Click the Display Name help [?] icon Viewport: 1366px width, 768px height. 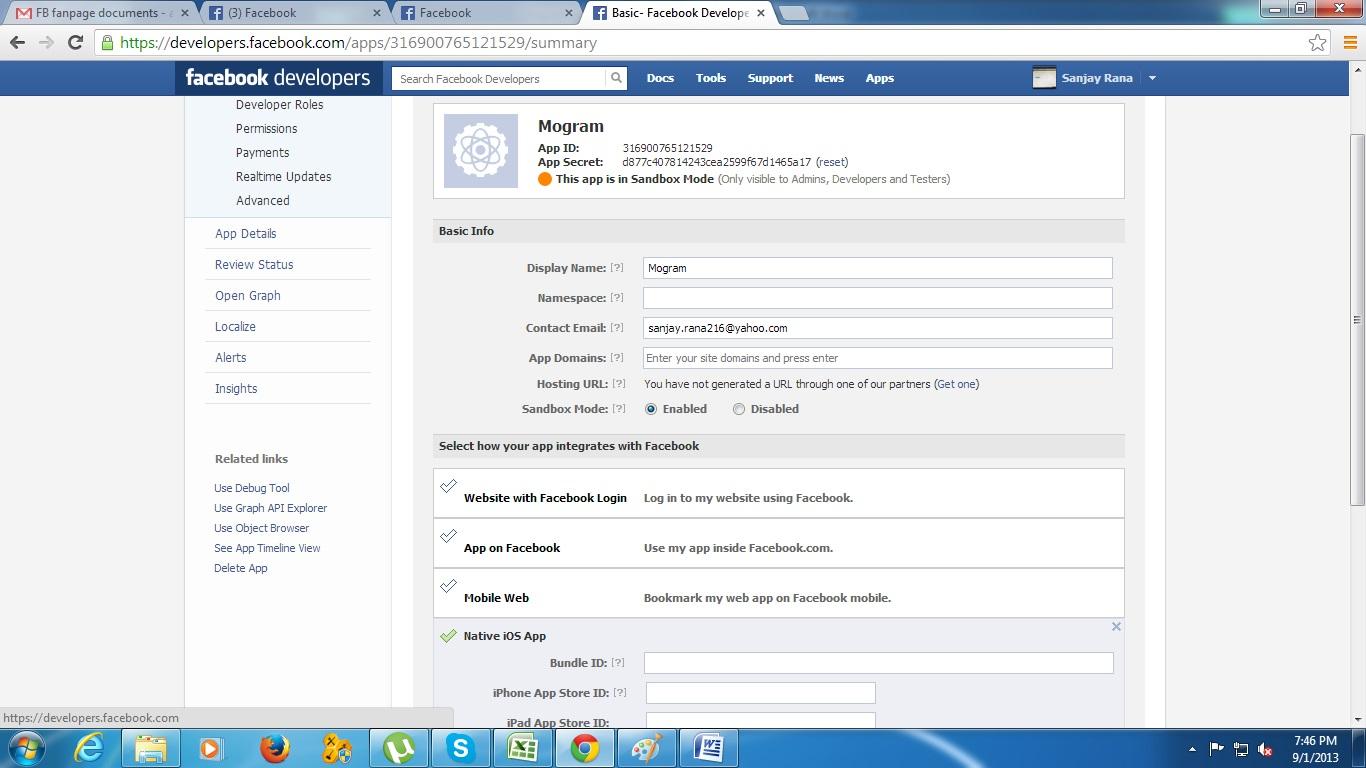coord(617,268)
